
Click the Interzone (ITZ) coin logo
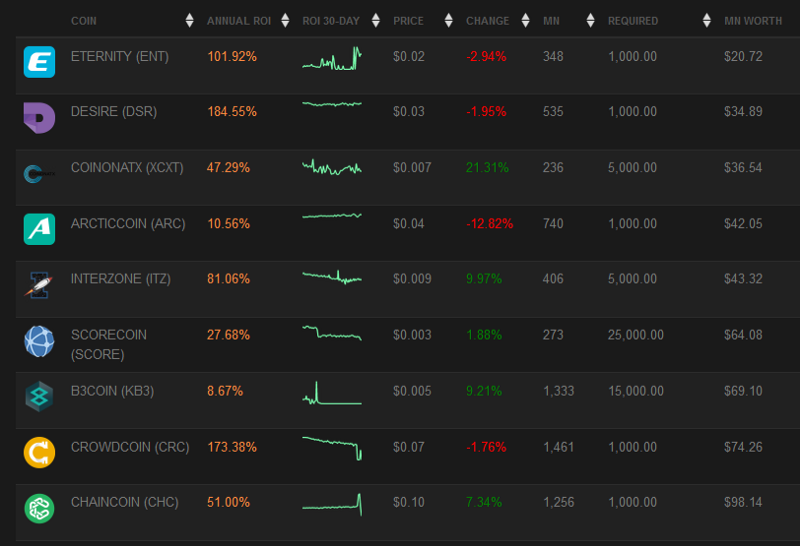[39, 285]
